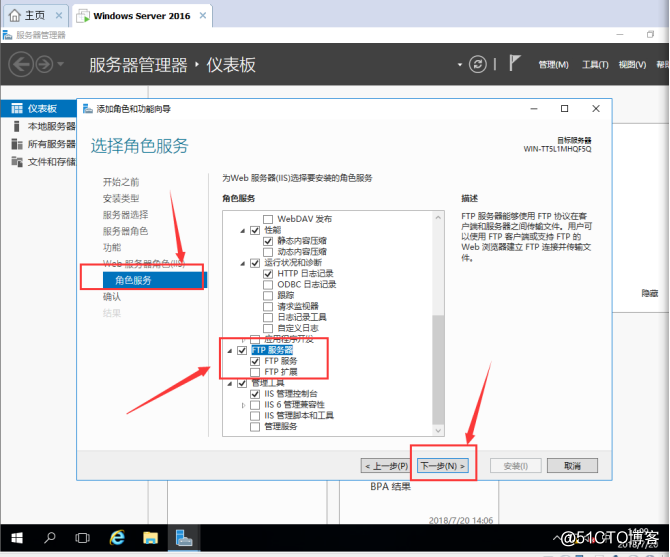Check the WebDAV 发布 checkbox
The width and height of the screenshot is (670, 557).
coord(268,219)
